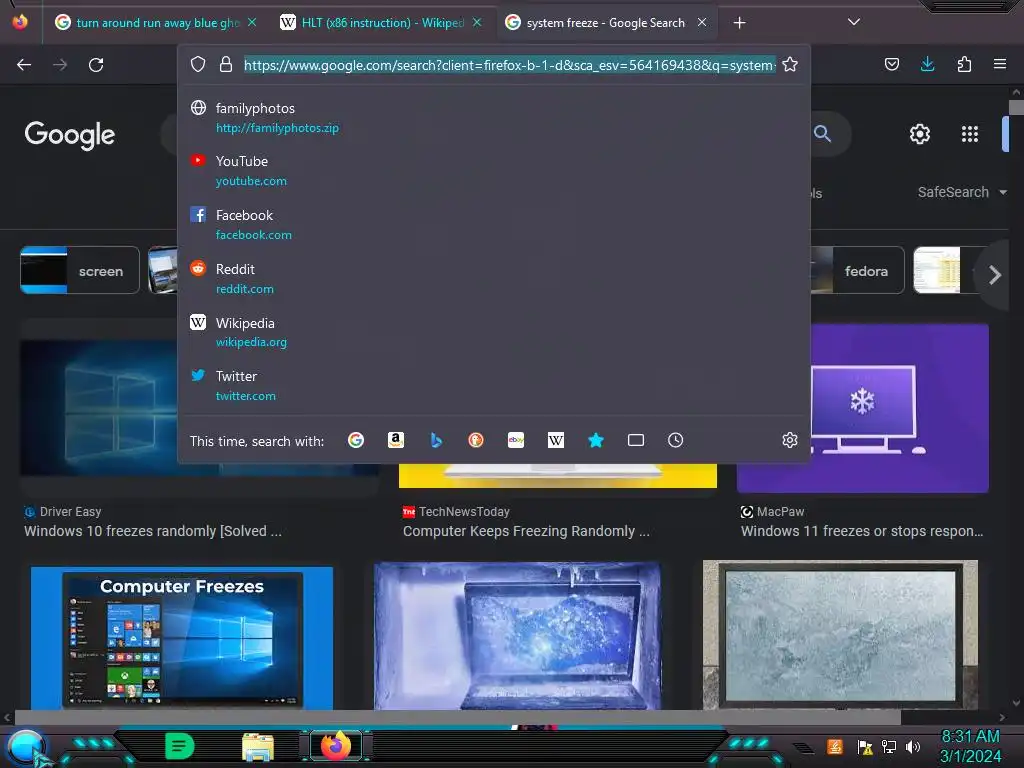
Task: Open the volume speaker tray icon
Action: (x=913, y=746)
